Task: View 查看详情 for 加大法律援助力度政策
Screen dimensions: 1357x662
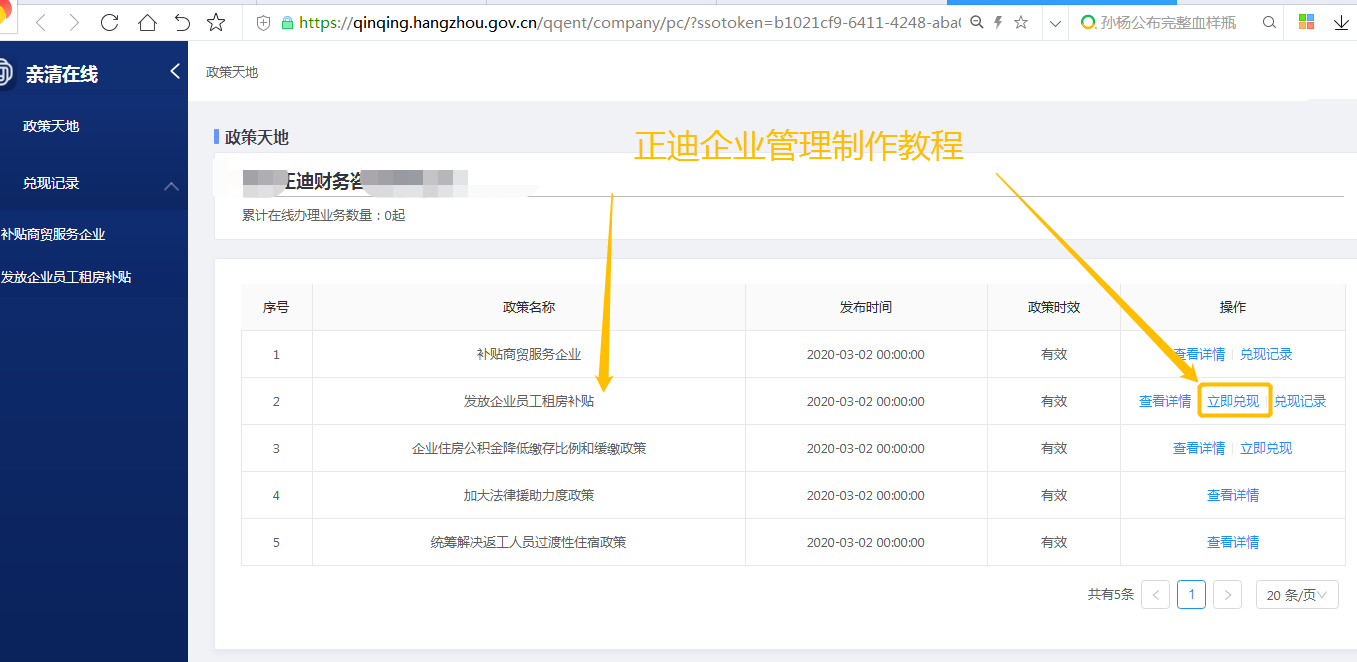Action: click(x=1232, y=495)
